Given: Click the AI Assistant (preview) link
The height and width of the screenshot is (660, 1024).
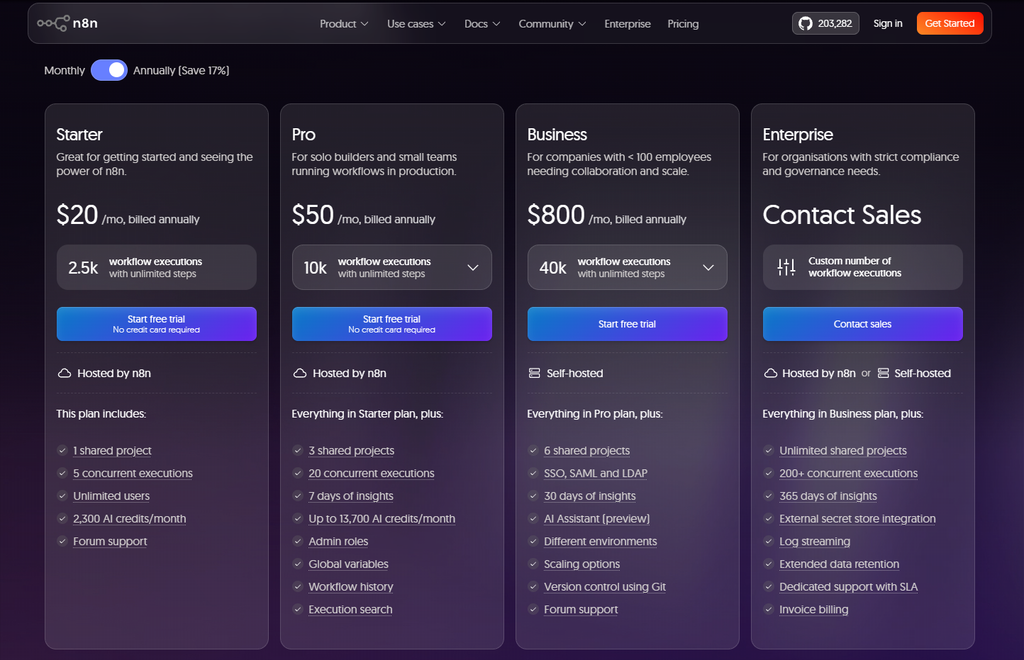Looking at the screenshot, I should click(597, 518).
